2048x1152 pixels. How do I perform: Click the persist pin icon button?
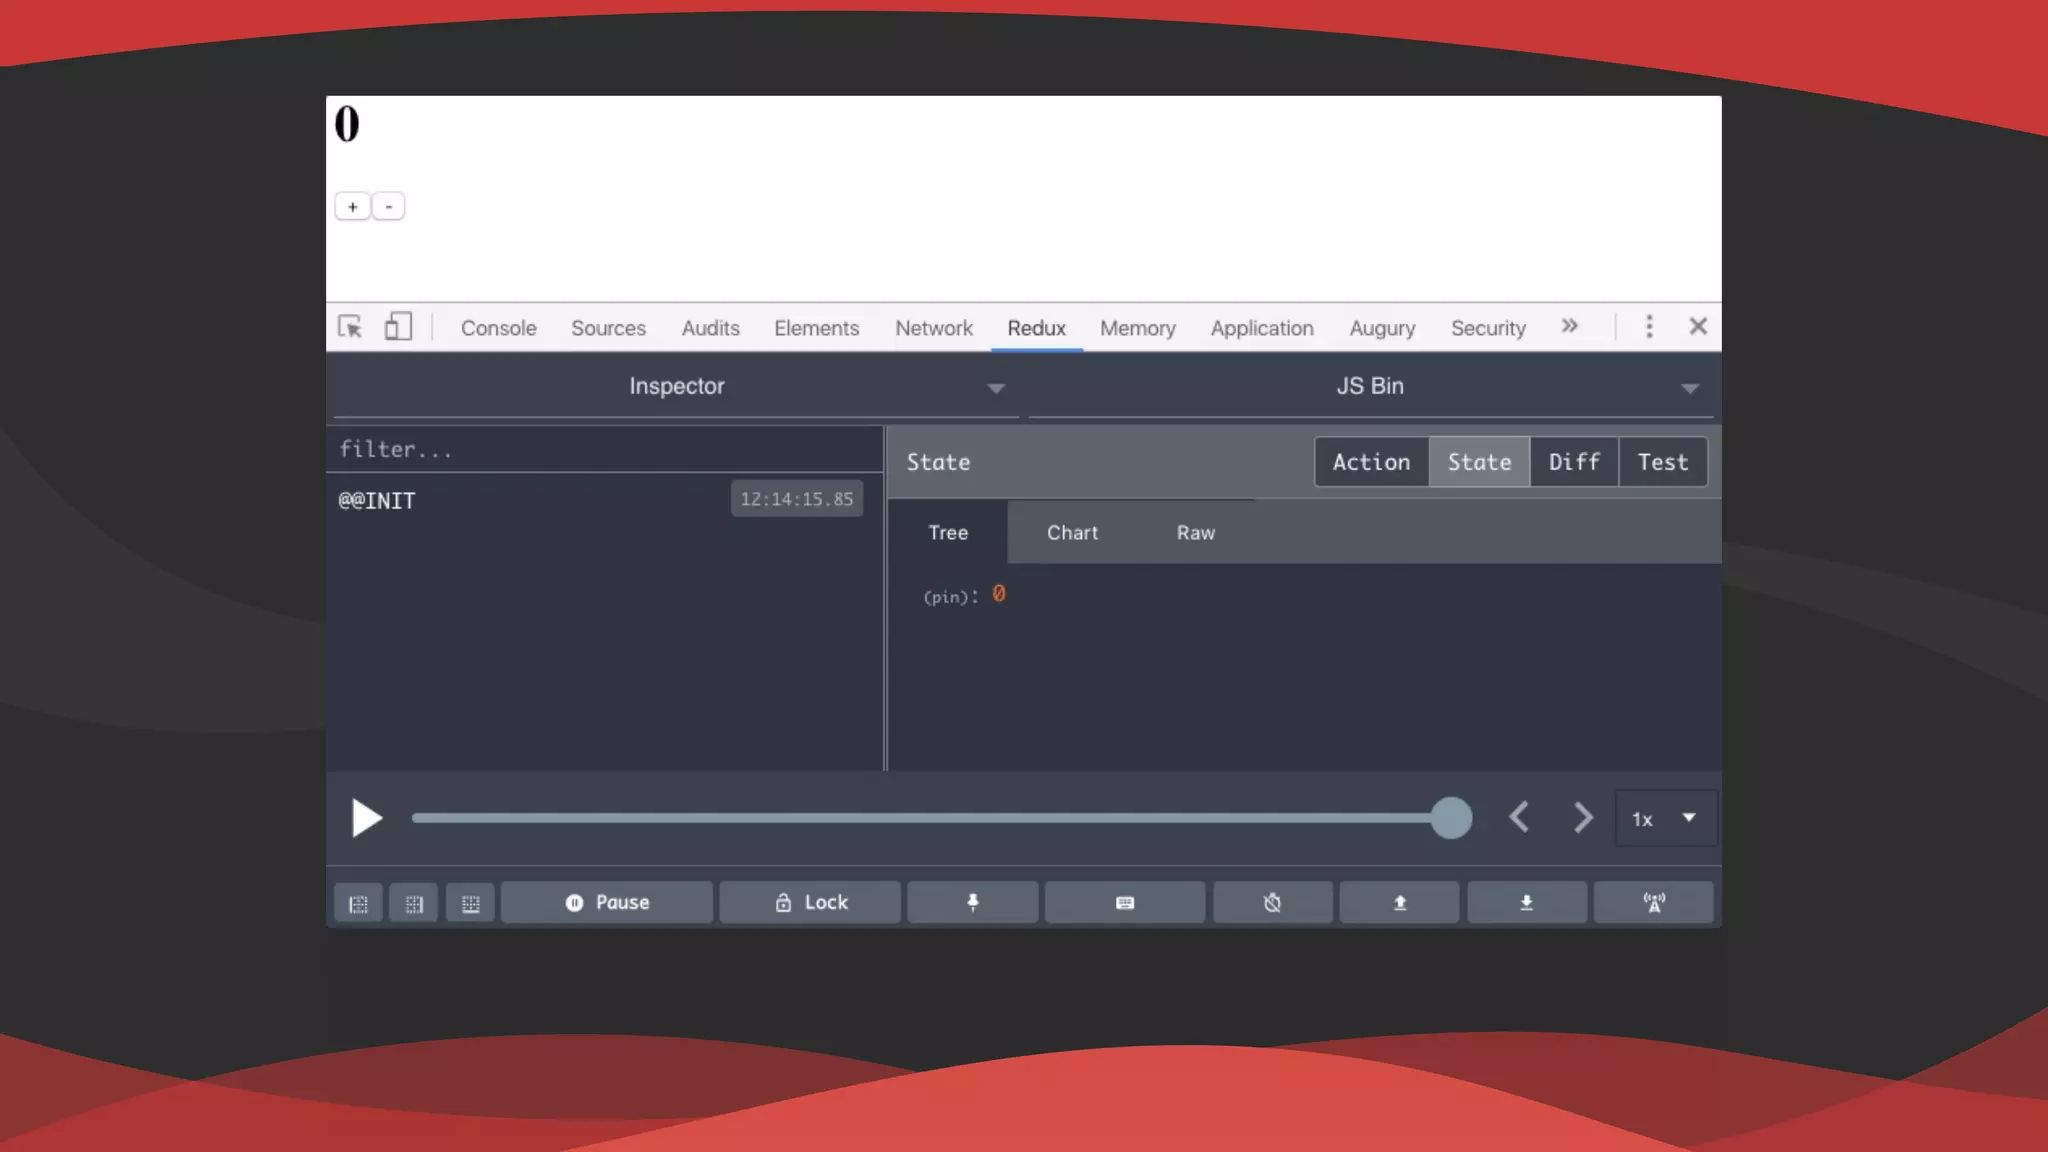click(972, 903)
